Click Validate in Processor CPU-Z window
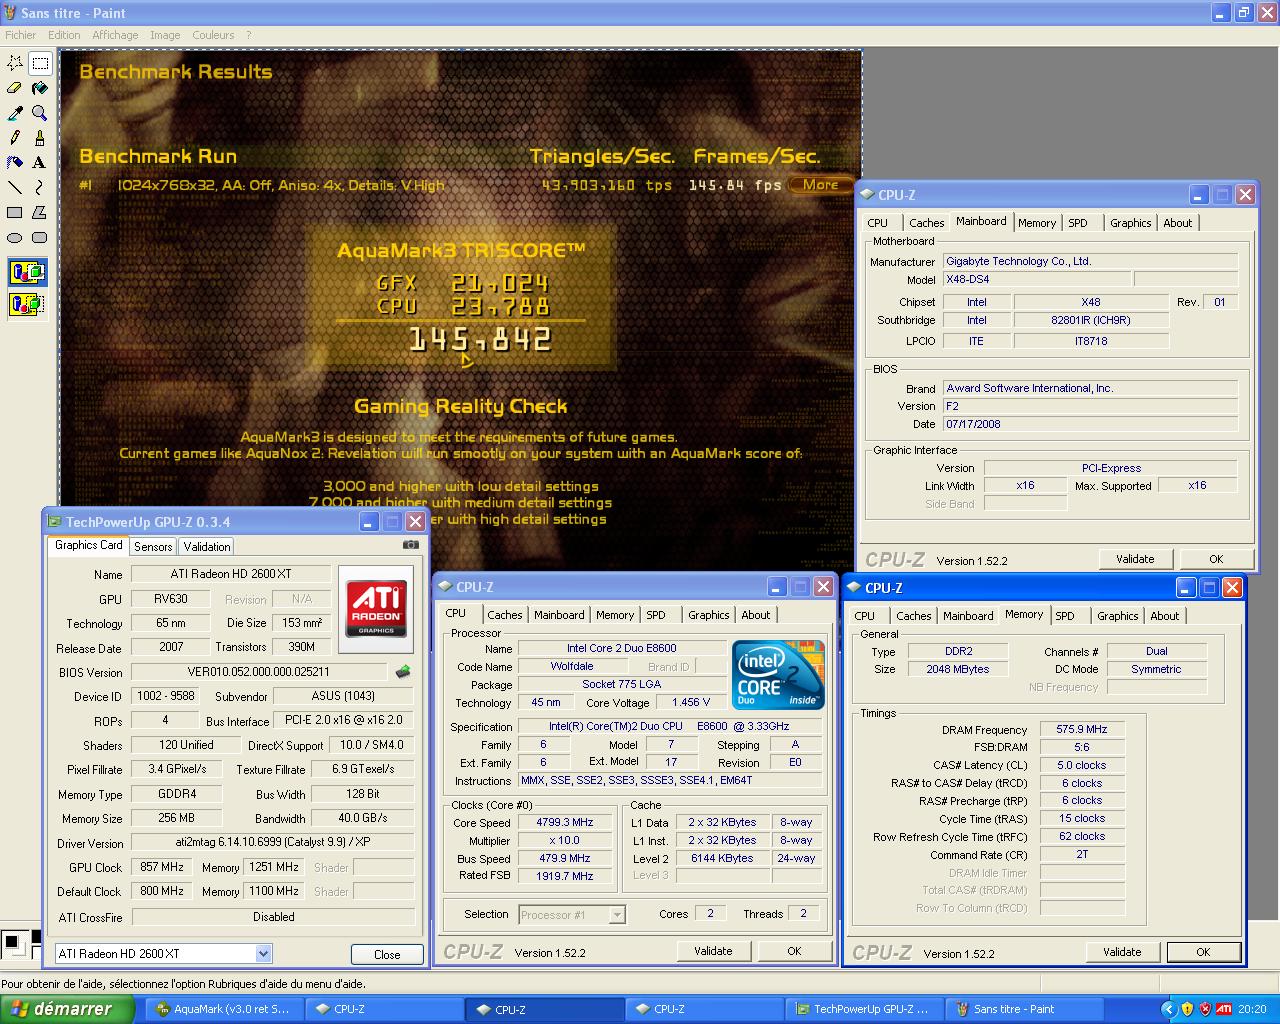 [713, 951]
